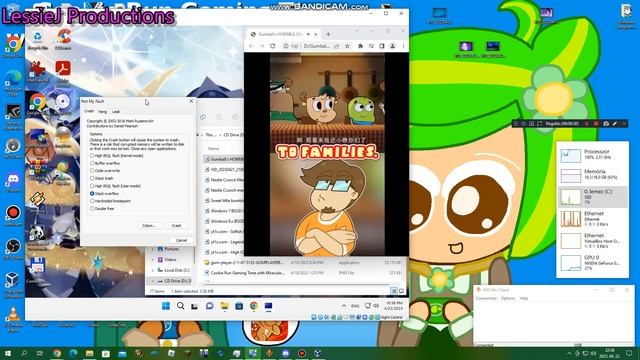Open Chrome on the host taskbar
640x360 pixels.
[x=57, y=353]
